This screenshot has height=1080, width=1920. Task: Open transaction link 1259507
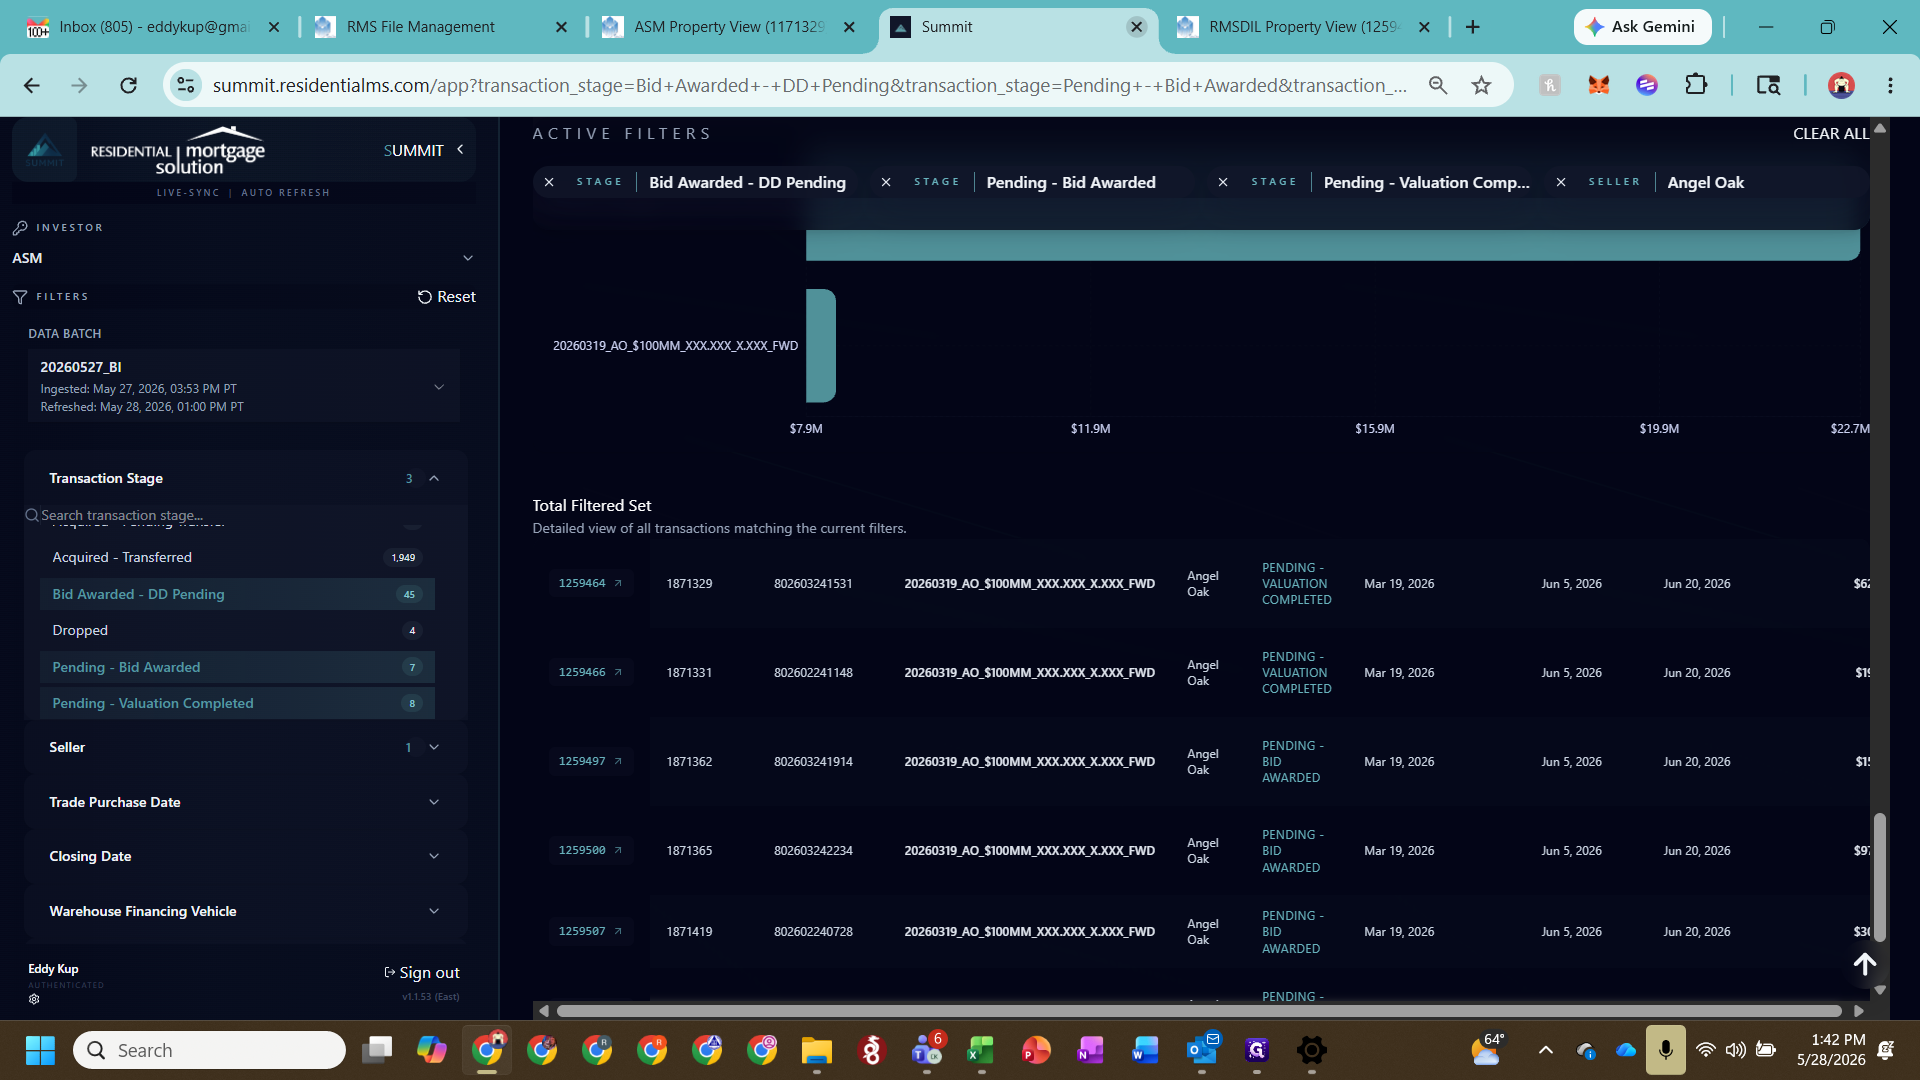[x=590, y=931]
